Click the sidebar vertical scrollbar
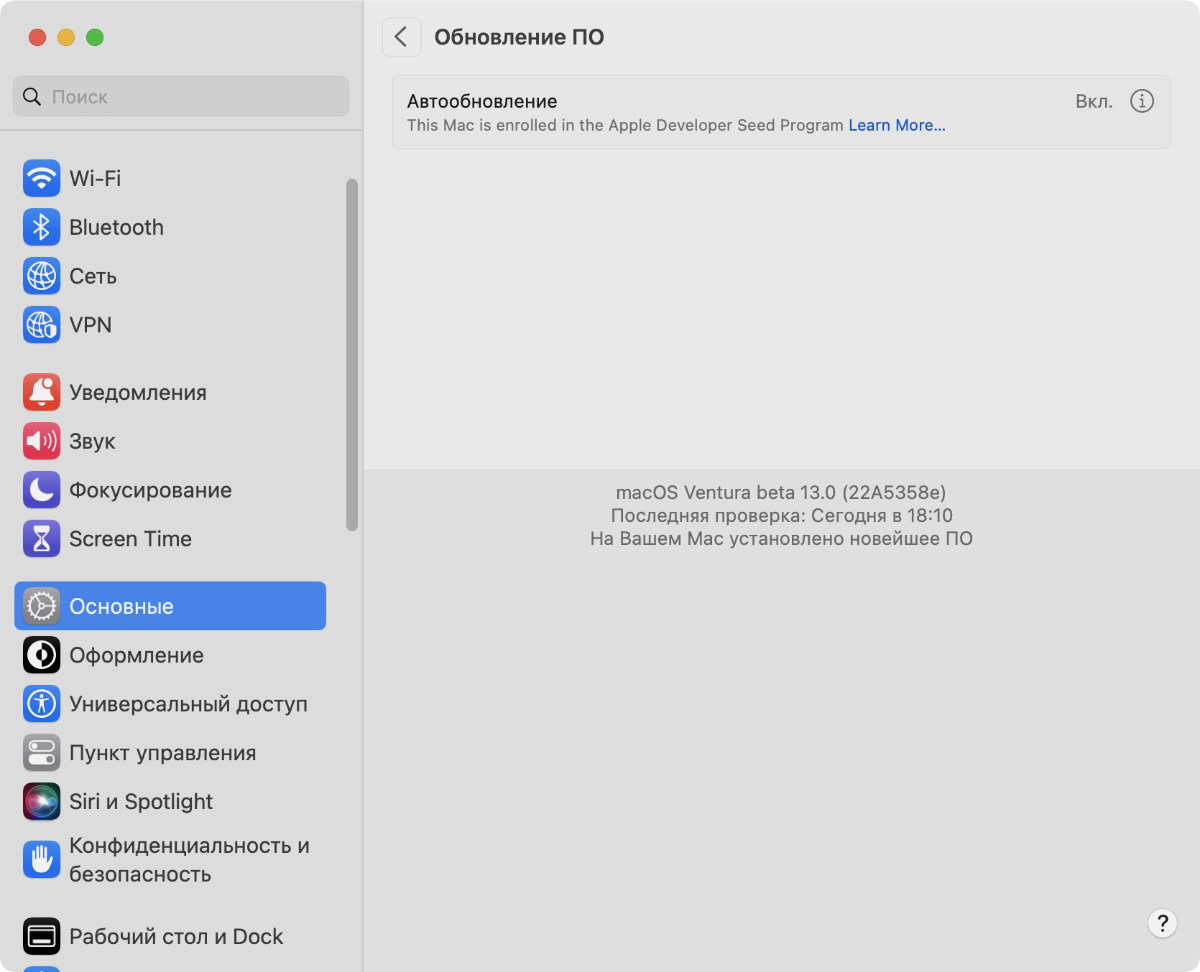1200x972 pixels. (x=351, y=355)
